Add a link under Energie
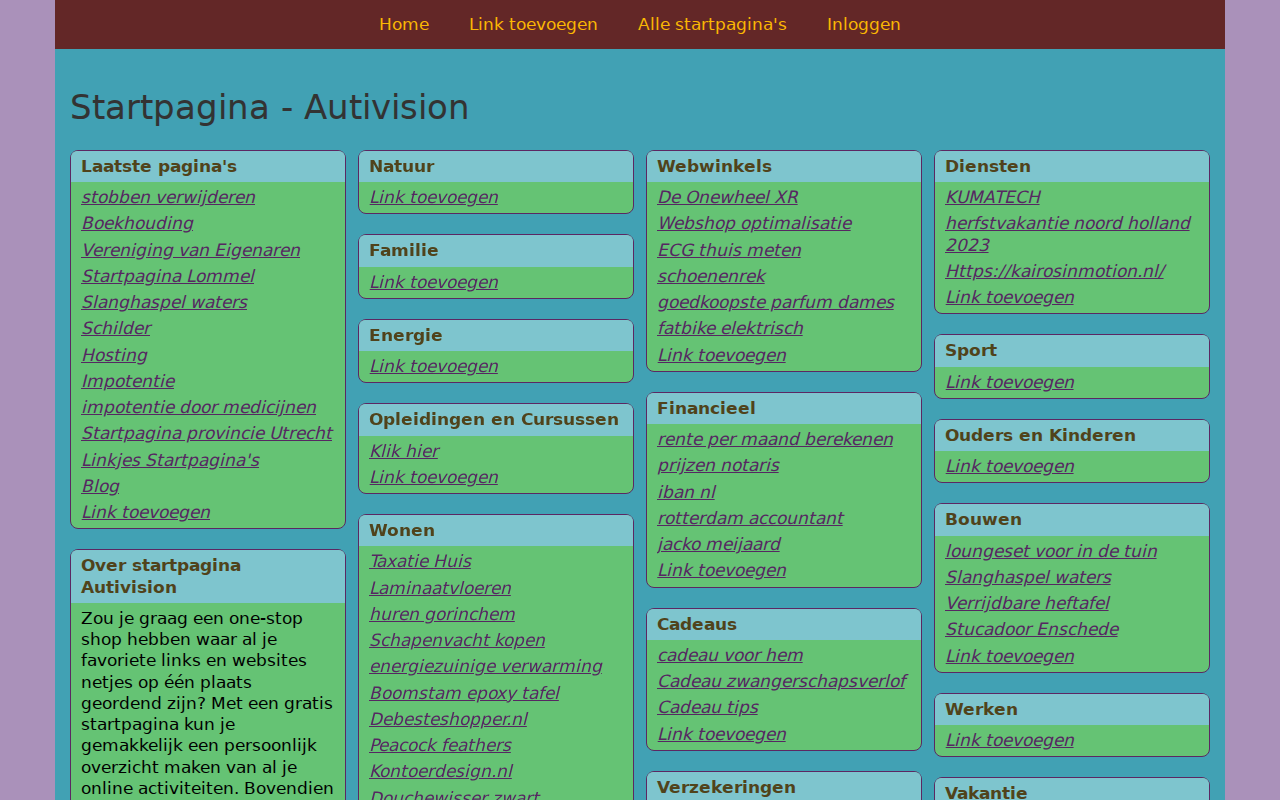Image resolution: width=1280 pixels, height=800 pixels. click(434, 366)
